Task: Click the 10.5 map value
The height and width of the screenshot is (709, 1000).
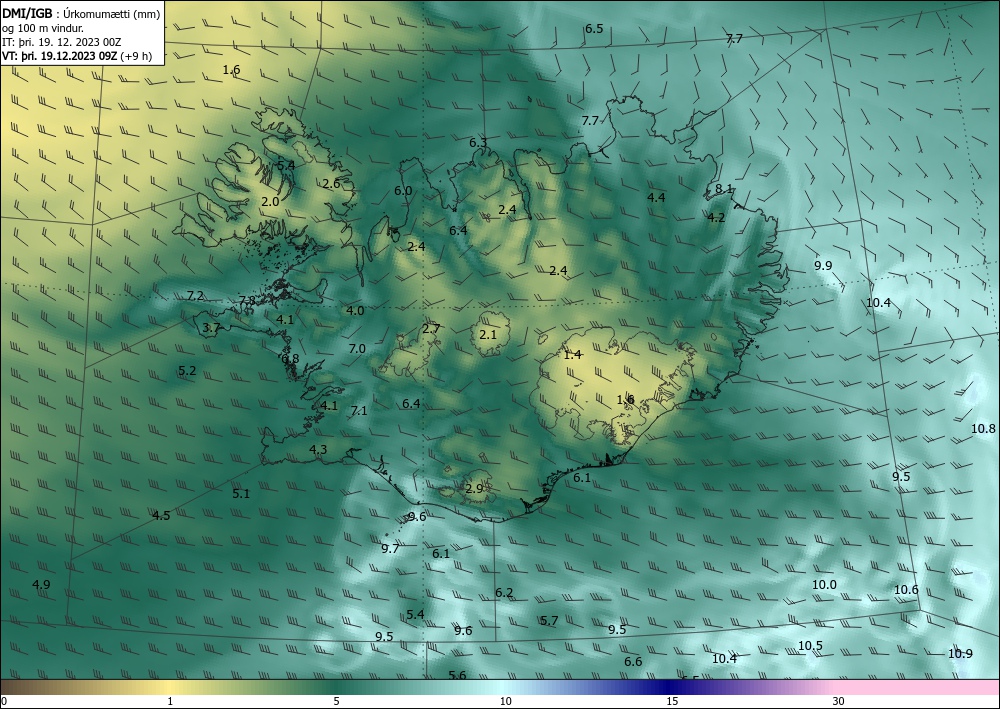Action: point(811,646)
